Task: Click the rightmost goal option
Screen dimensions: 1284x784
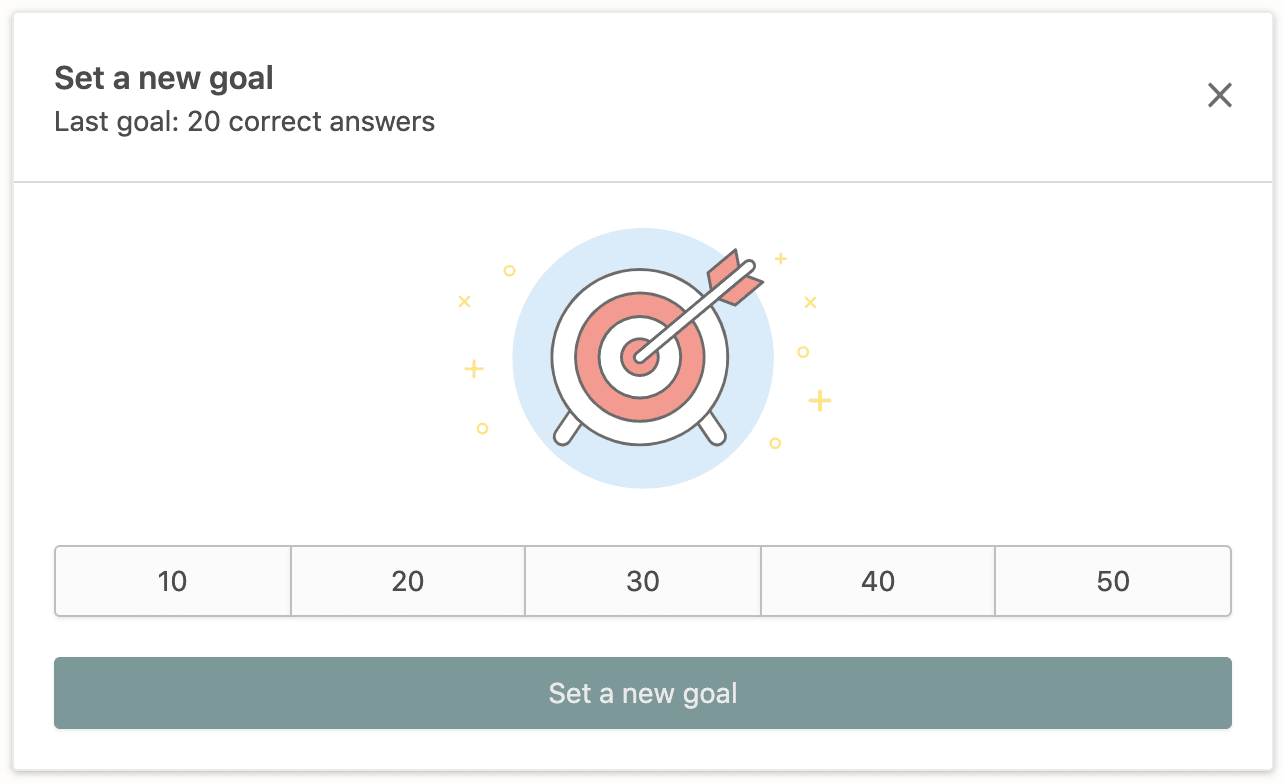Action: [x=1112, y=581]
